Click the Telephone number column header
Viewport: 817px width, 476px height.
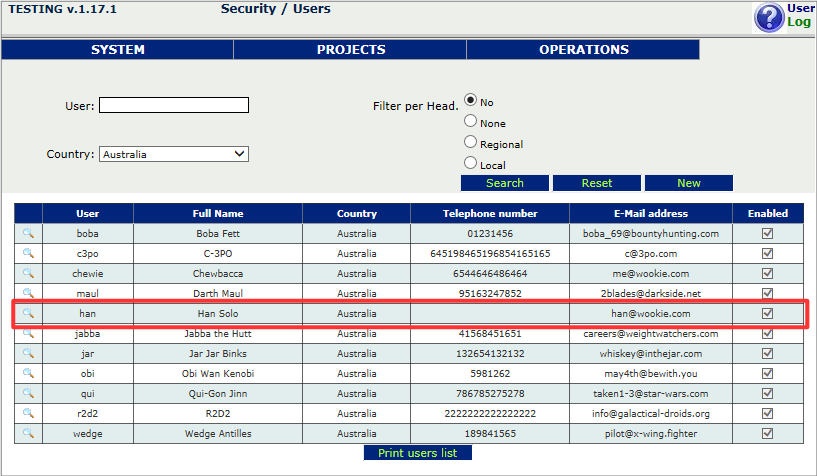pos(490,214)
